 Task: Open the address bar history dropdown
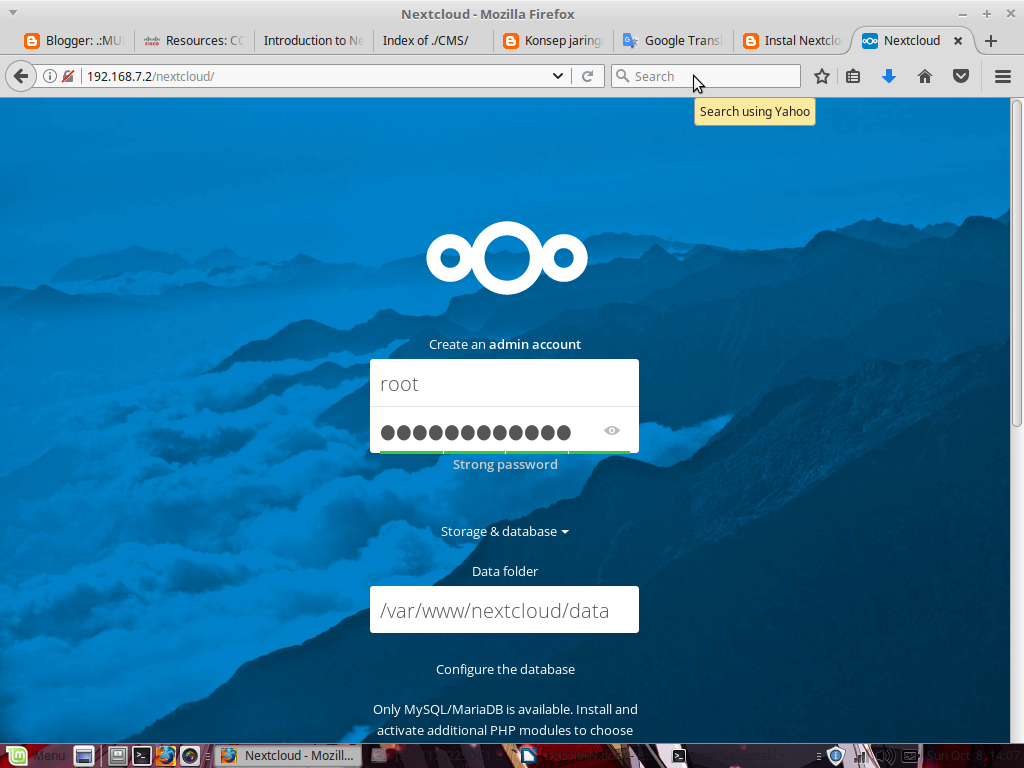pos(558,75)
